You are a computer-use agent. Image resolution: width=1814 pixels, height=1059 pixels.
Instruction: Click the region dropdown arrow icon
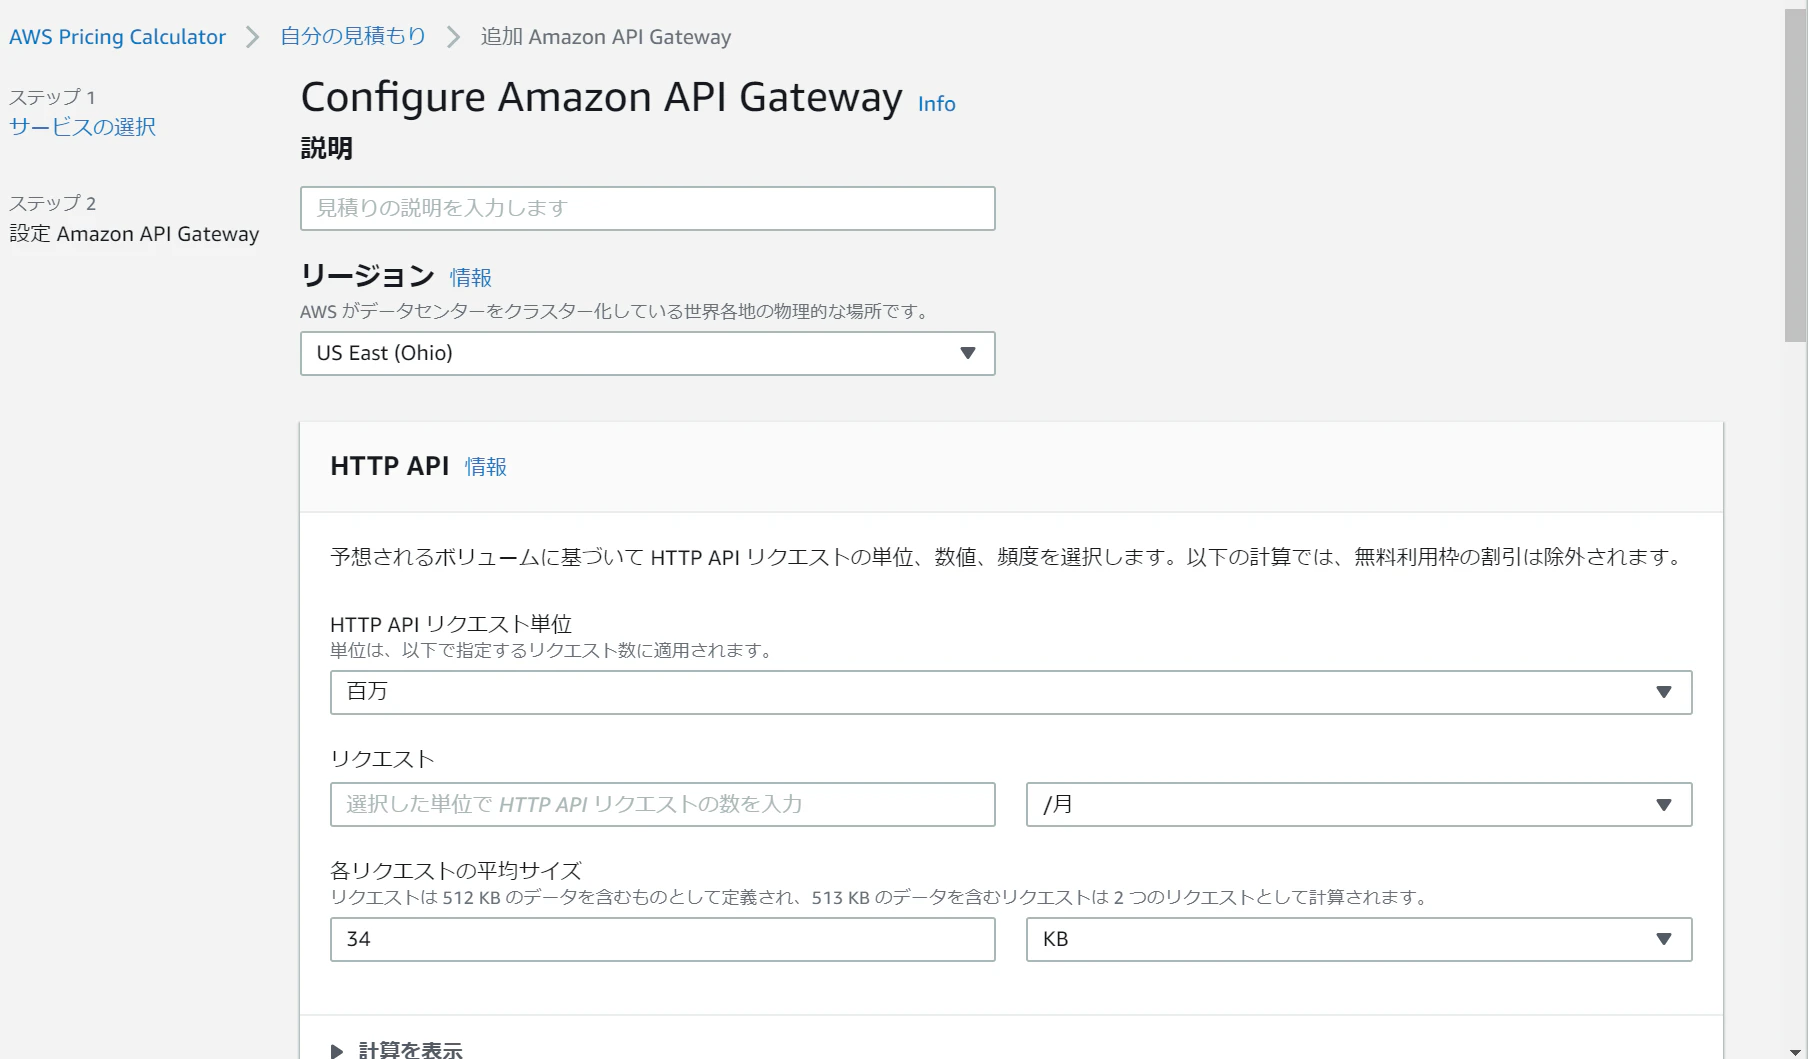click(967, 353)
